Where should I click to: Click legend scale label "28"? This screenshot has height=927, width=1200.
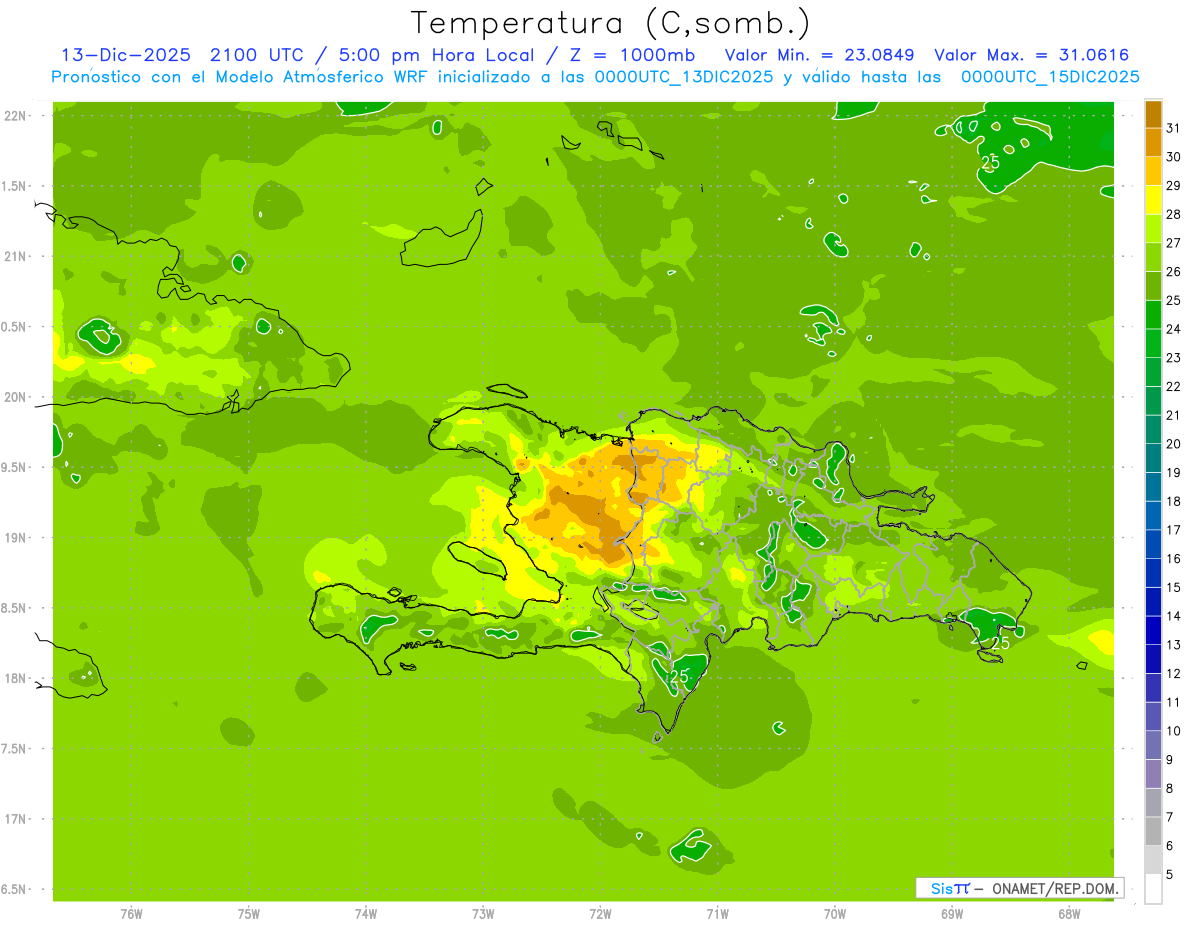coord(1173,214)
